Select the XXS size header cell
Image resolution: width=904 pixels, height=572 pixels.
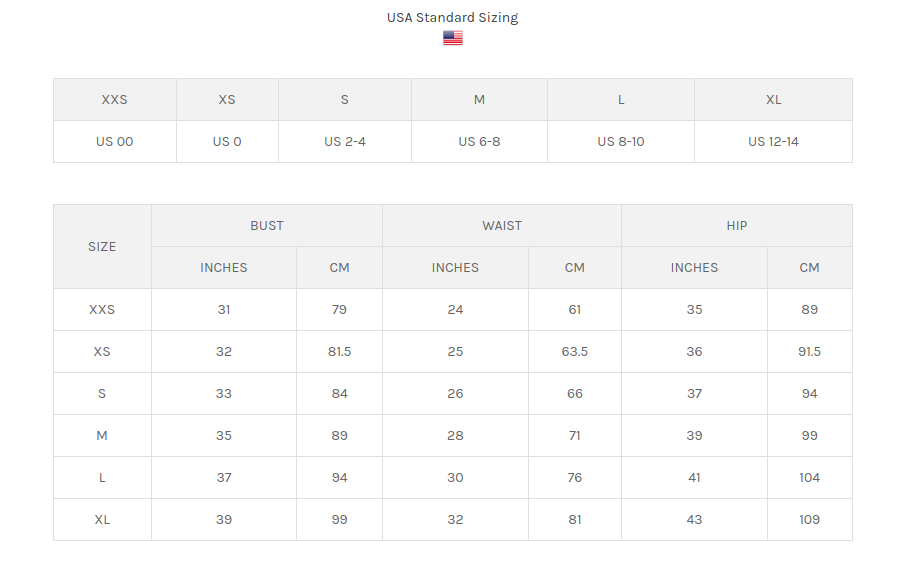115,100
